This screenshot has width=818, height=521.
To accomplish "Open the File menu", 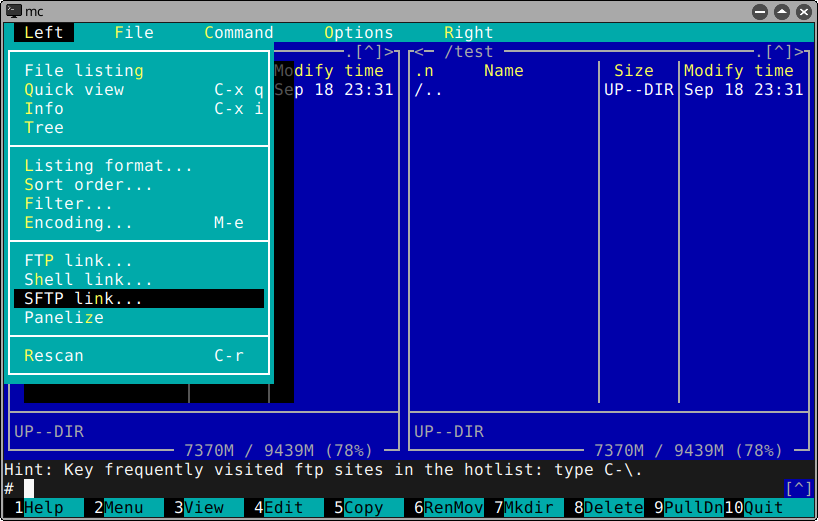I will pos(134,32).
